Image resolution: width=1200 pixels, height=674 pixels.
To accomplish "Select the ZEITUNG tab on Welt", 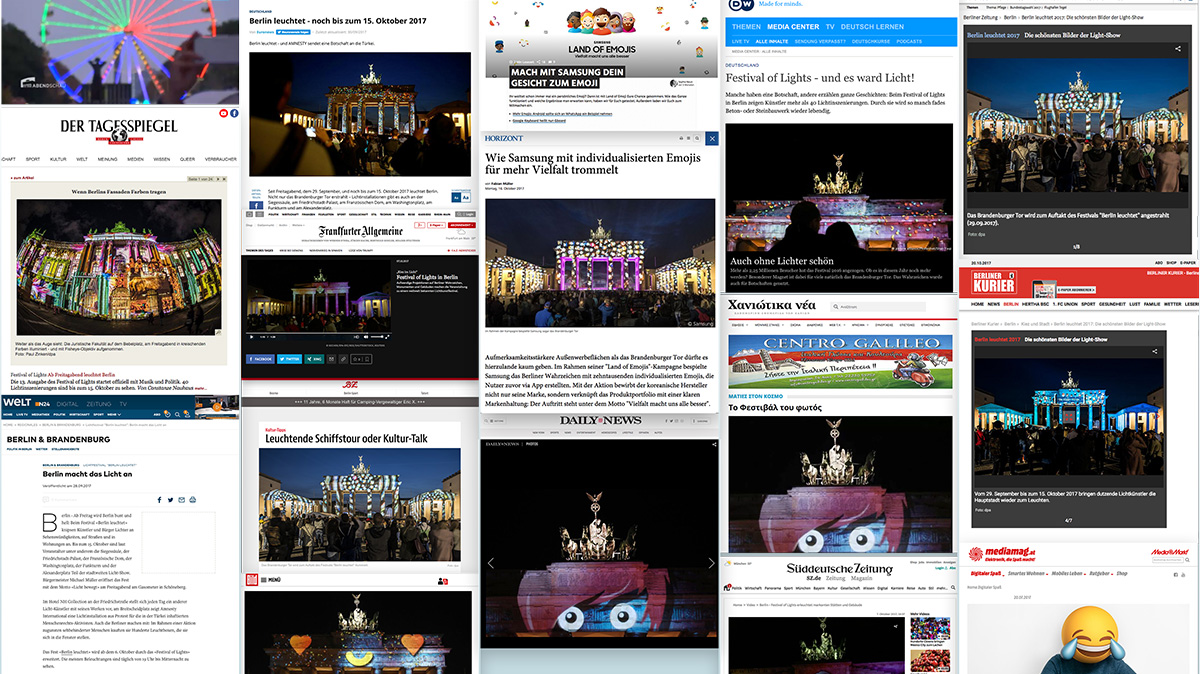I will pos(98,403).
